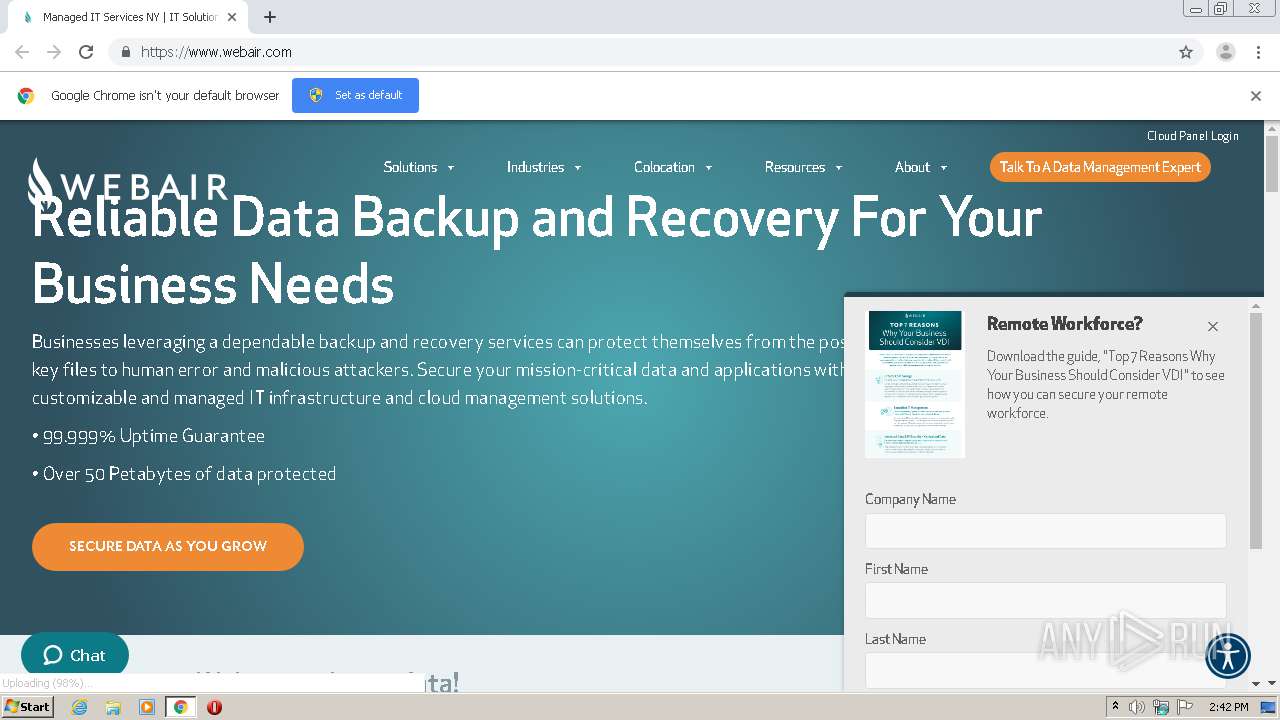
Task: Expand the Resources menu
Action: [803, 167]
